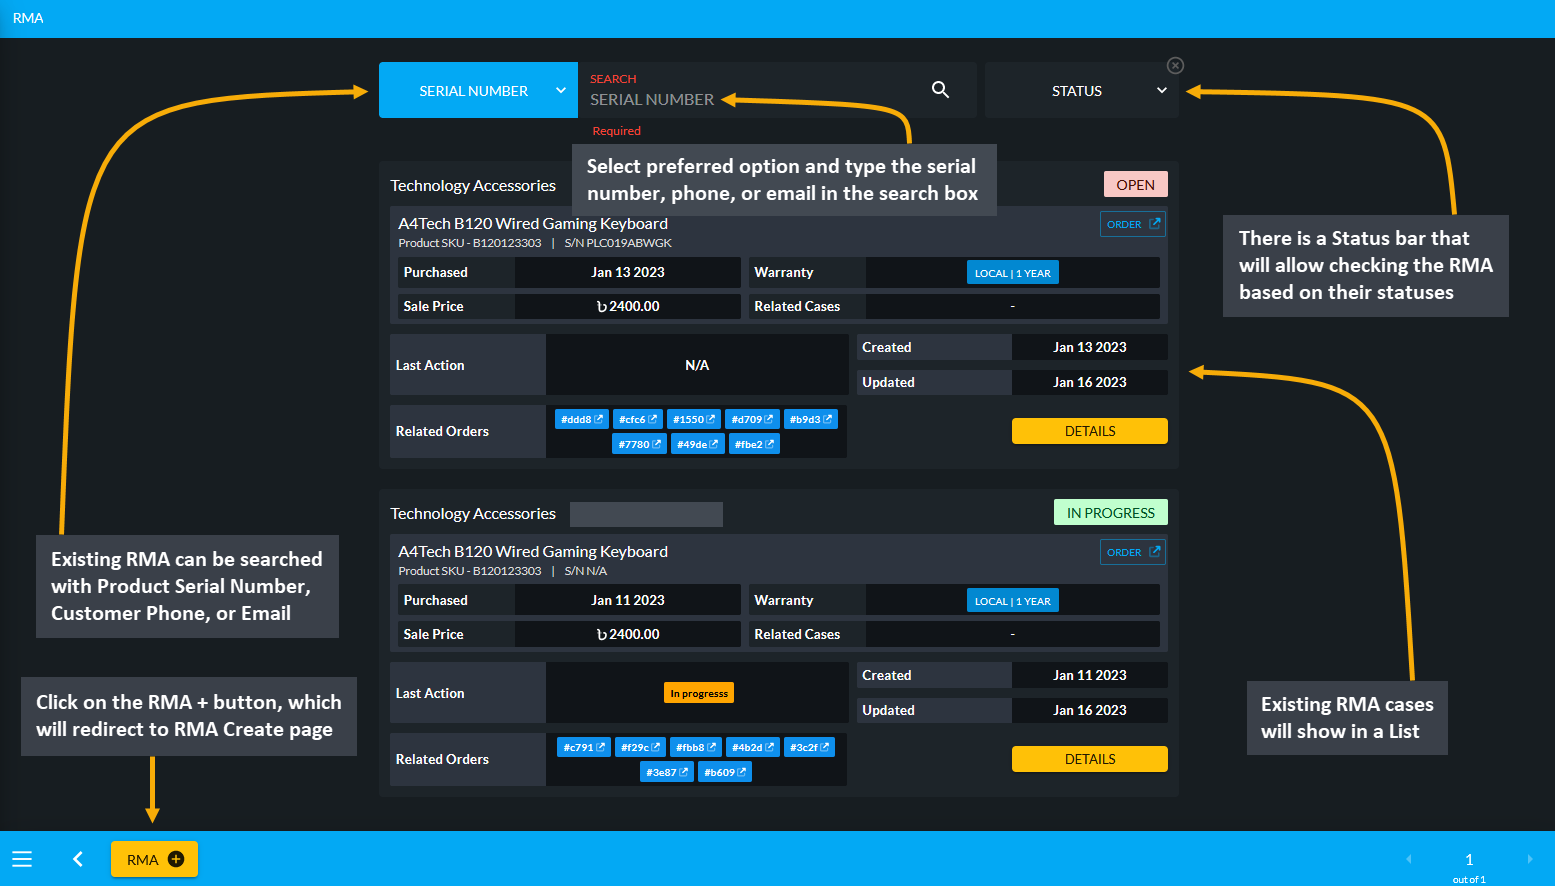Click the search magnifier icon

[940, 90]
